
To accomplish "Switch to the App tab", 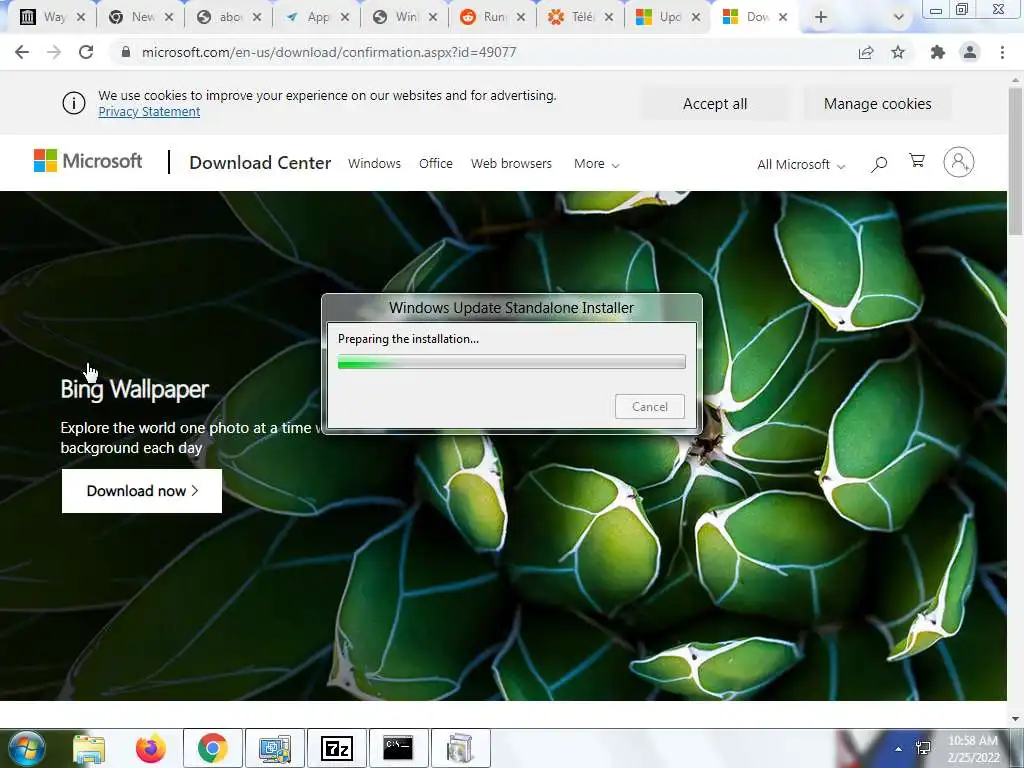I will point(318,17).
